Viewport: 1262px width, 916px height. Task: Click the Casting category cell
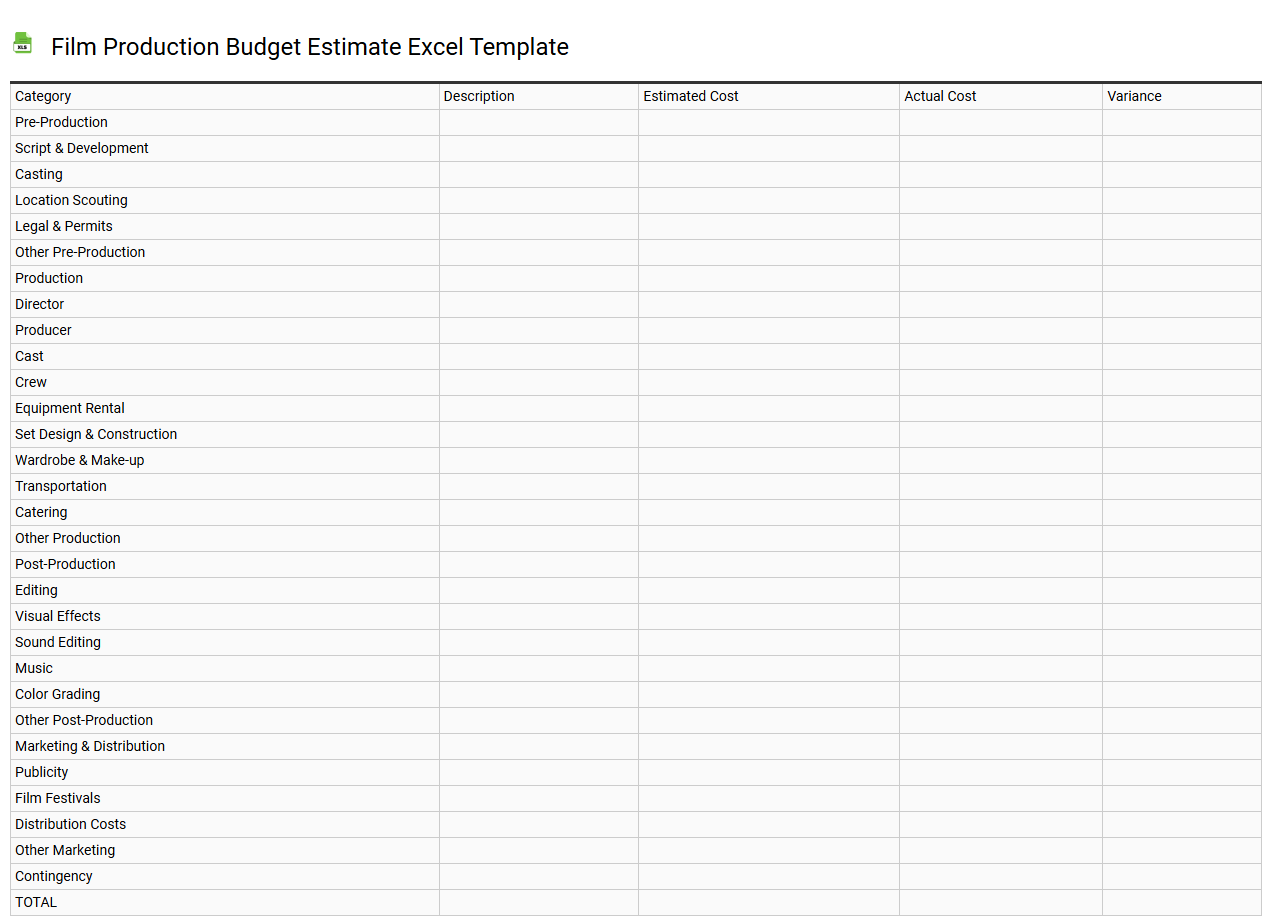click(x=39, y=174)
